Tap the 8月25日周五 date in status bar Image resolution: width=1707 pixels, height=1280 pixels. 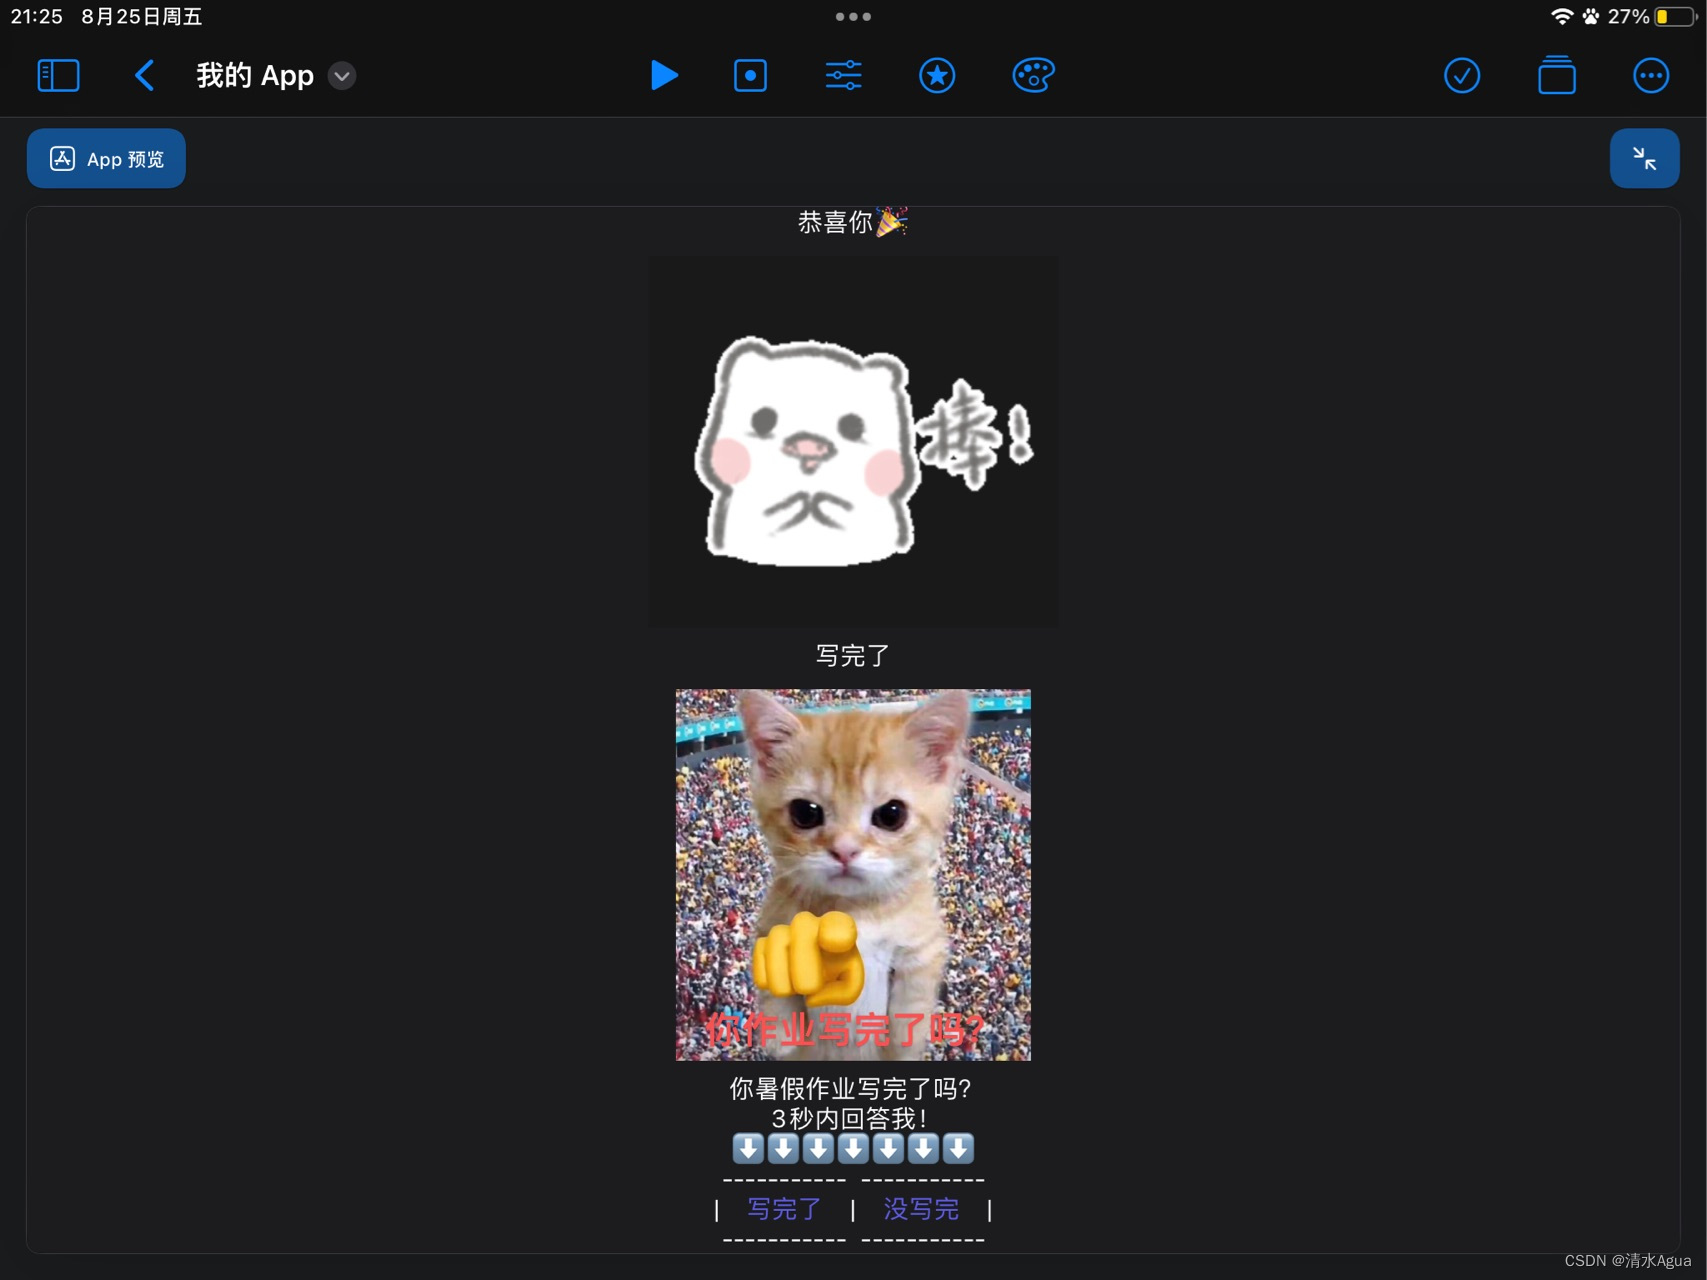pos(142,16)
